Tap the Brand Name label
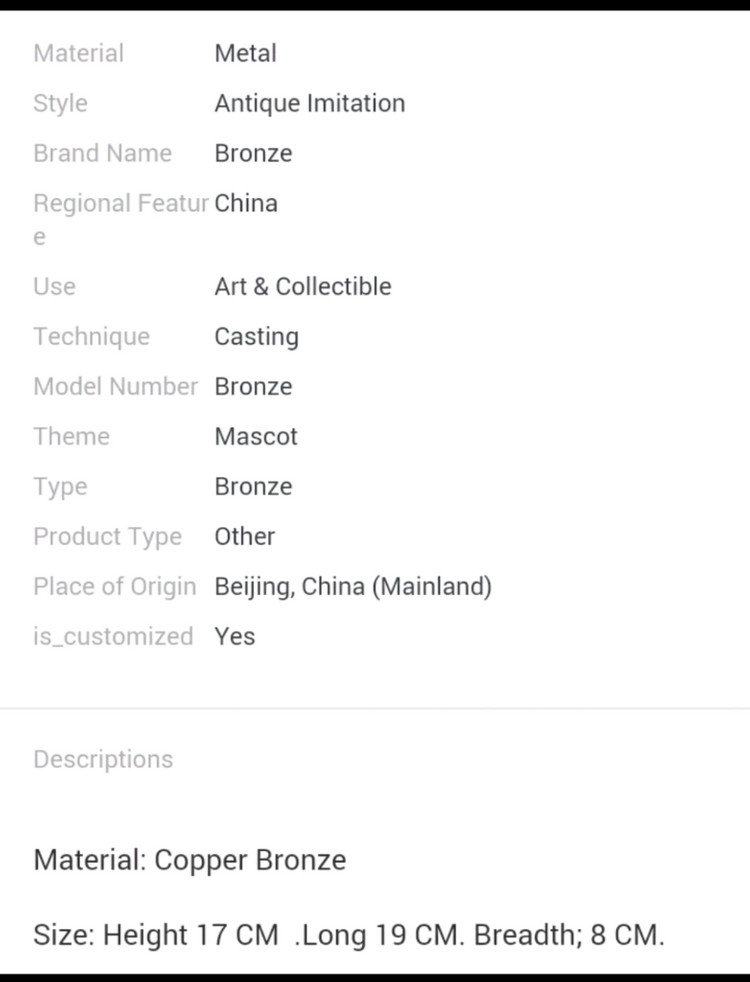 102,153
